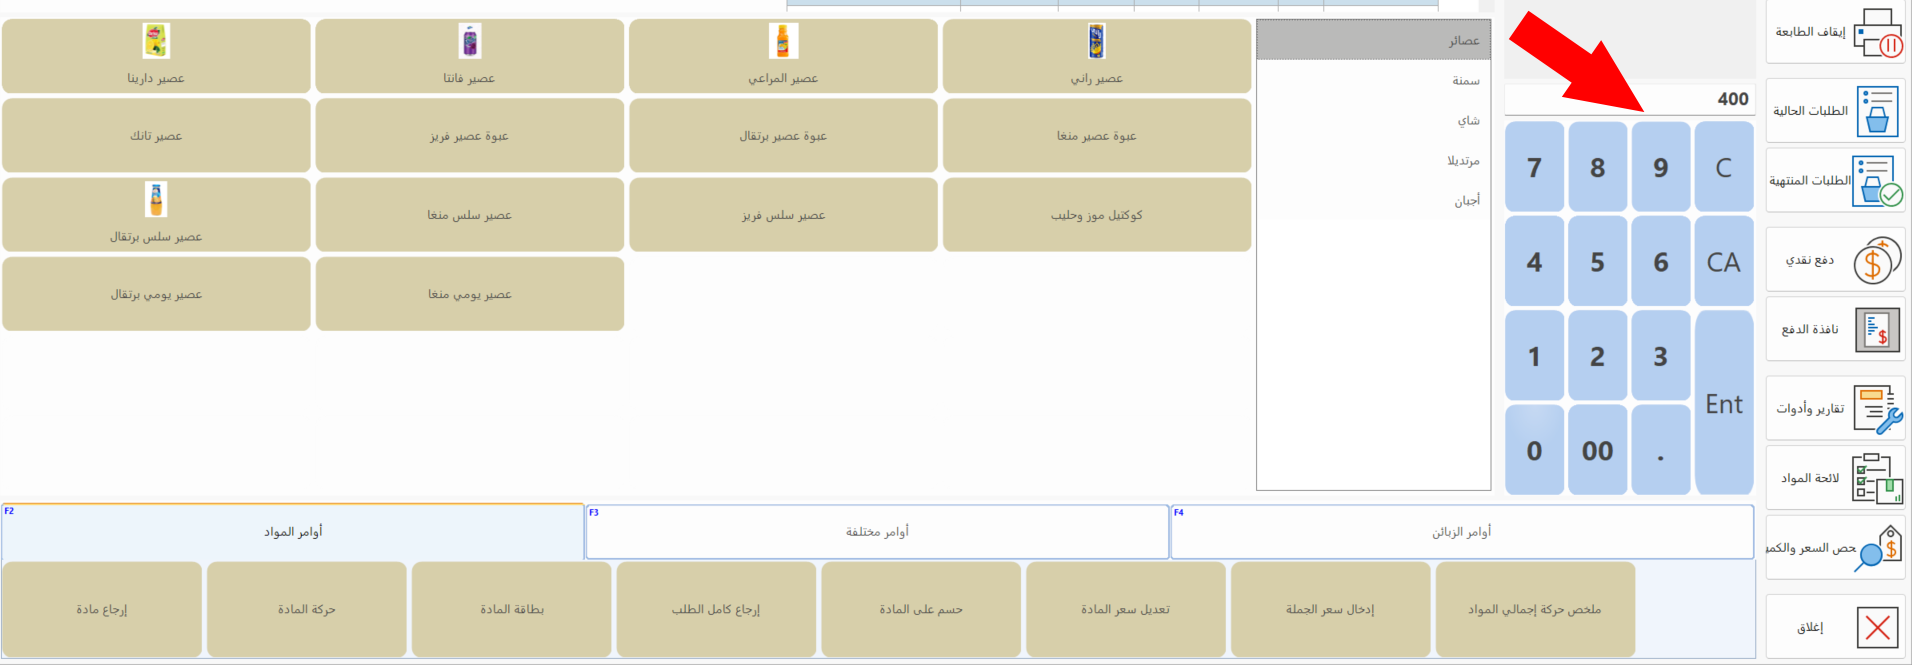Tap the 8 key on the numpad

click(x=1597, y=168)
